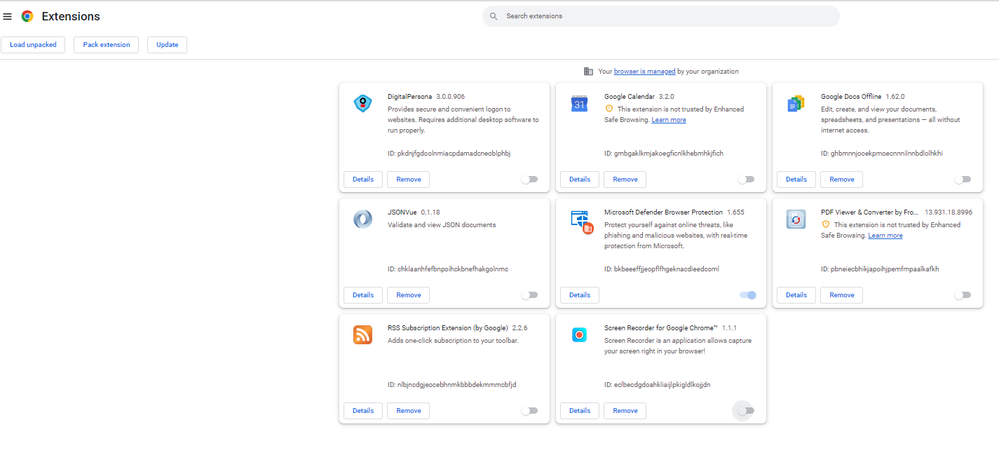Click 'Adds one-click subscription to your toolbar.' text

pyautogui.click(x=453, y=341)
